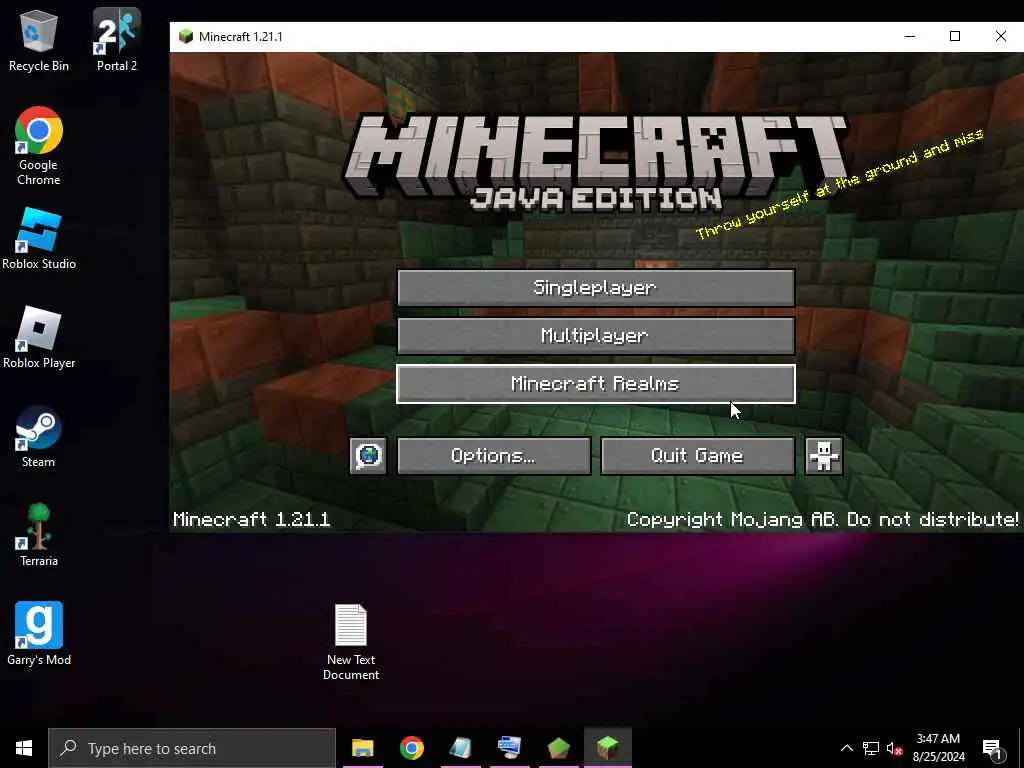Switch to Chrome on the taskbar

tap(411, 748)
